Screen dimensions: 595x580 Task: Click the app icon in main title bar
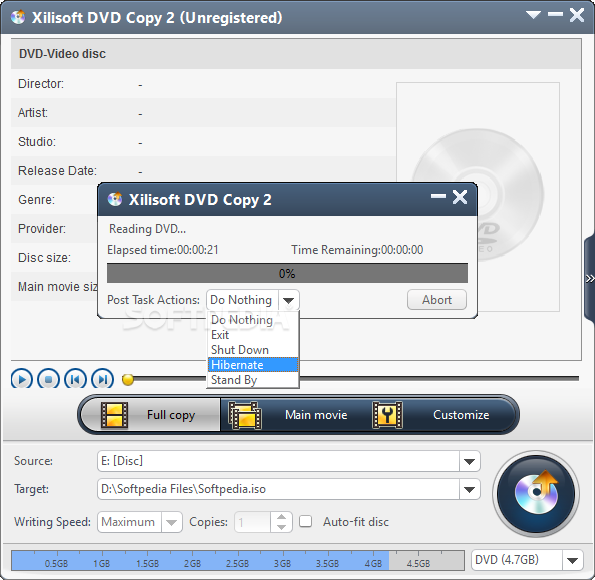(18, 17)
